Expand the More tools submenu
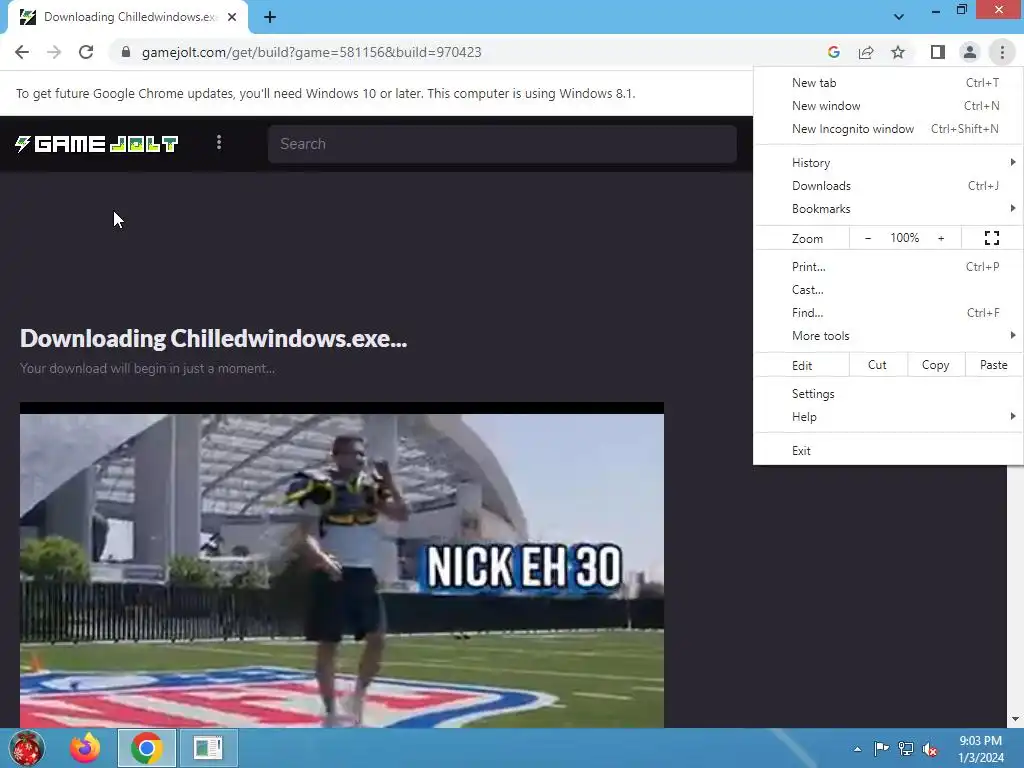The width and height of the screenshot is (1024, 768). [x=888, y=336]
